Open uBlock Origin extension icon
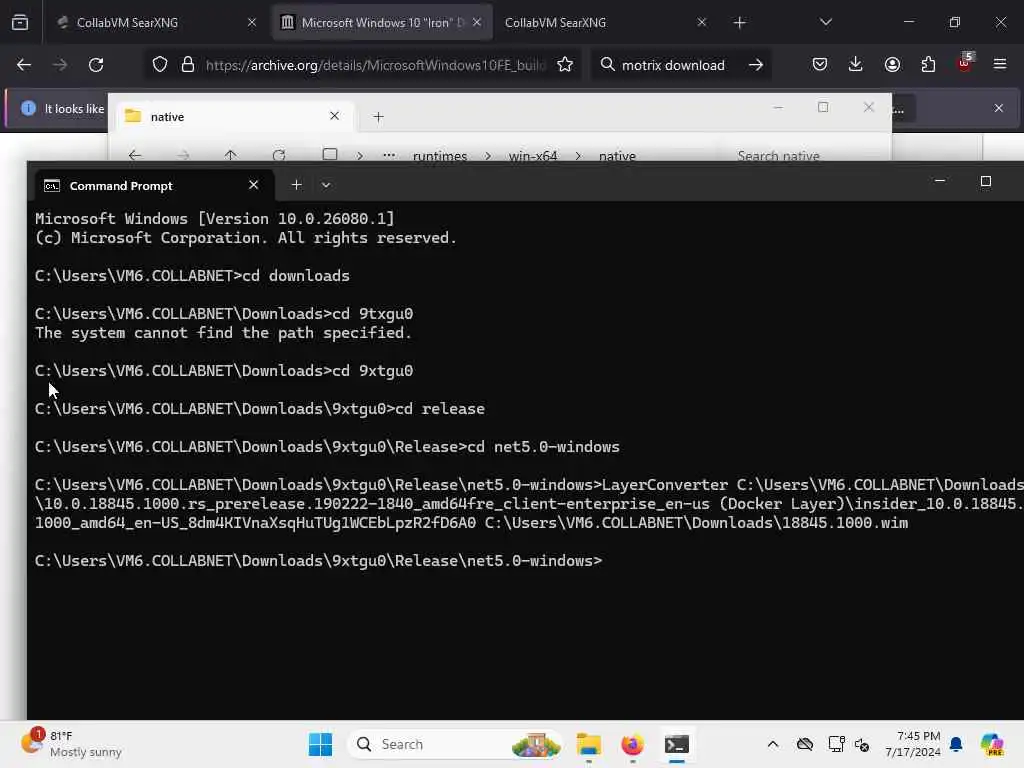 click(965, 63)
